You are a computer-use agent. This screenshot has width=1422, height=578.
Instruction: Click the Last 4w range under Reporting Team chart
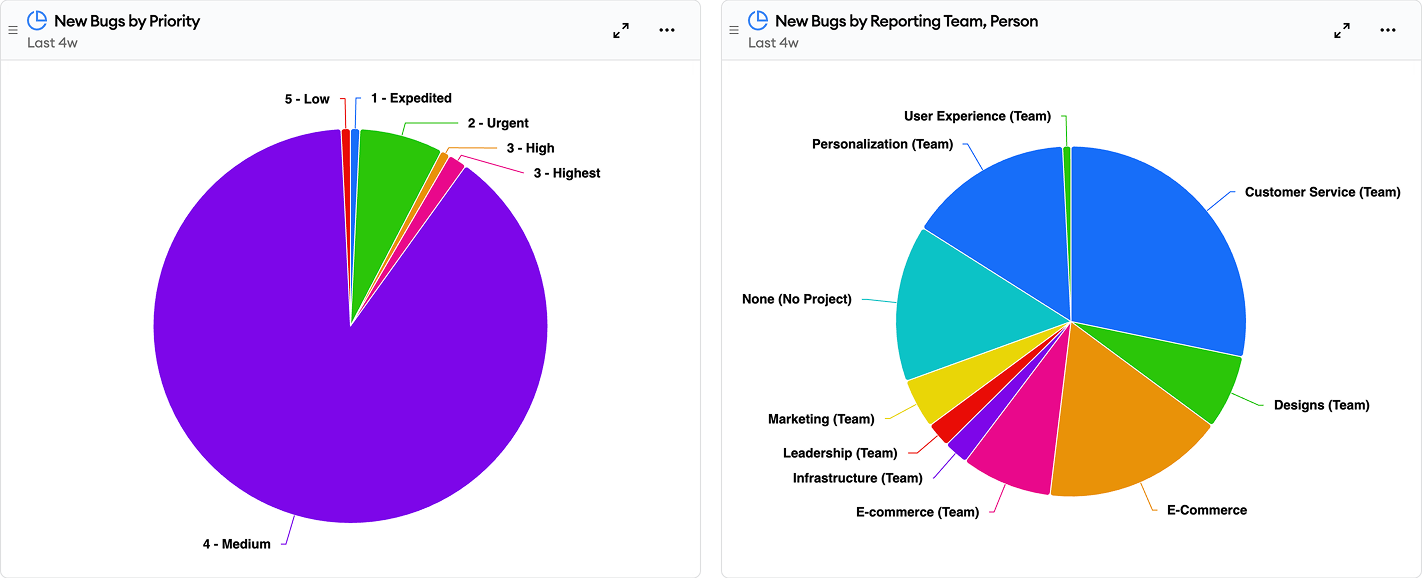coord(774,43)
